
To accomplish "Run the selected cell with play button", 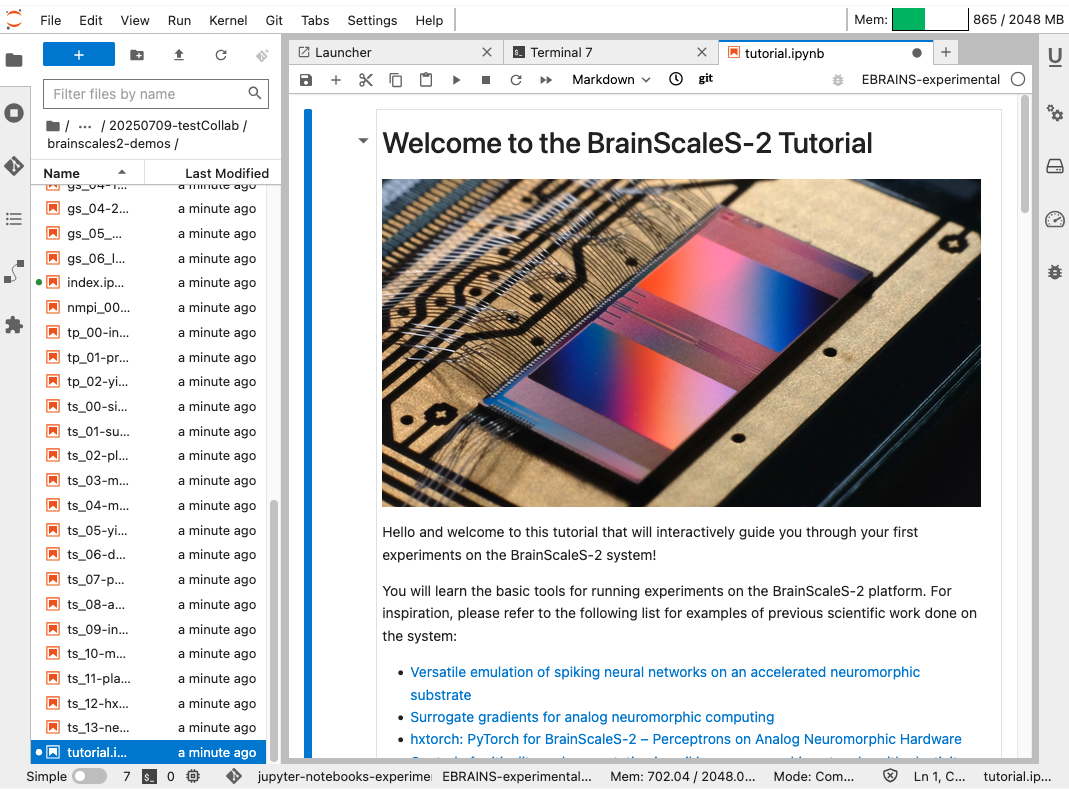I will click(456, 80).
